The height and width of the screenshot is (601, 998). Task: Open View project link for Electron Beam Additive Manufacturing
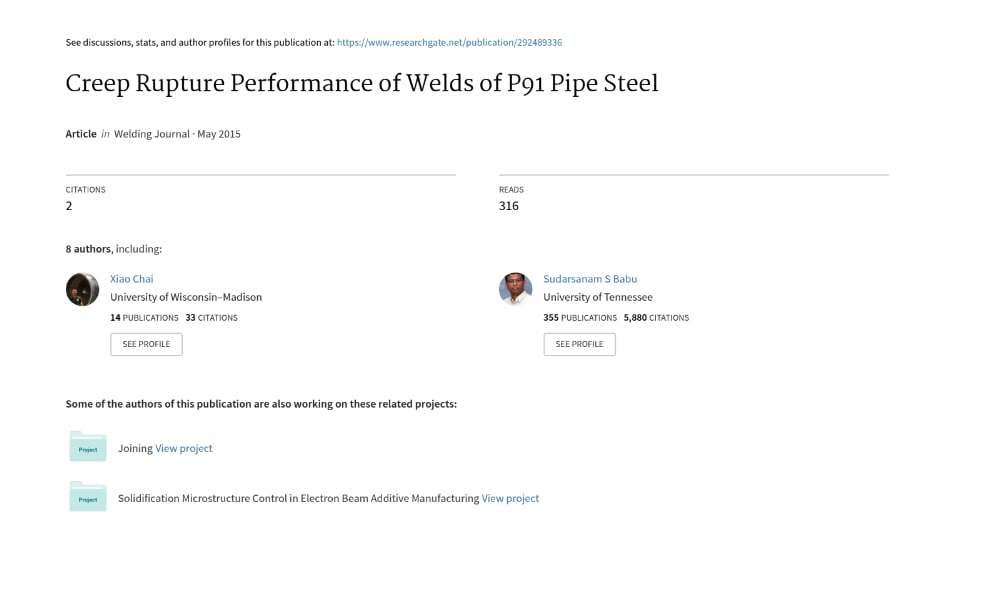(x=510, y=498)
